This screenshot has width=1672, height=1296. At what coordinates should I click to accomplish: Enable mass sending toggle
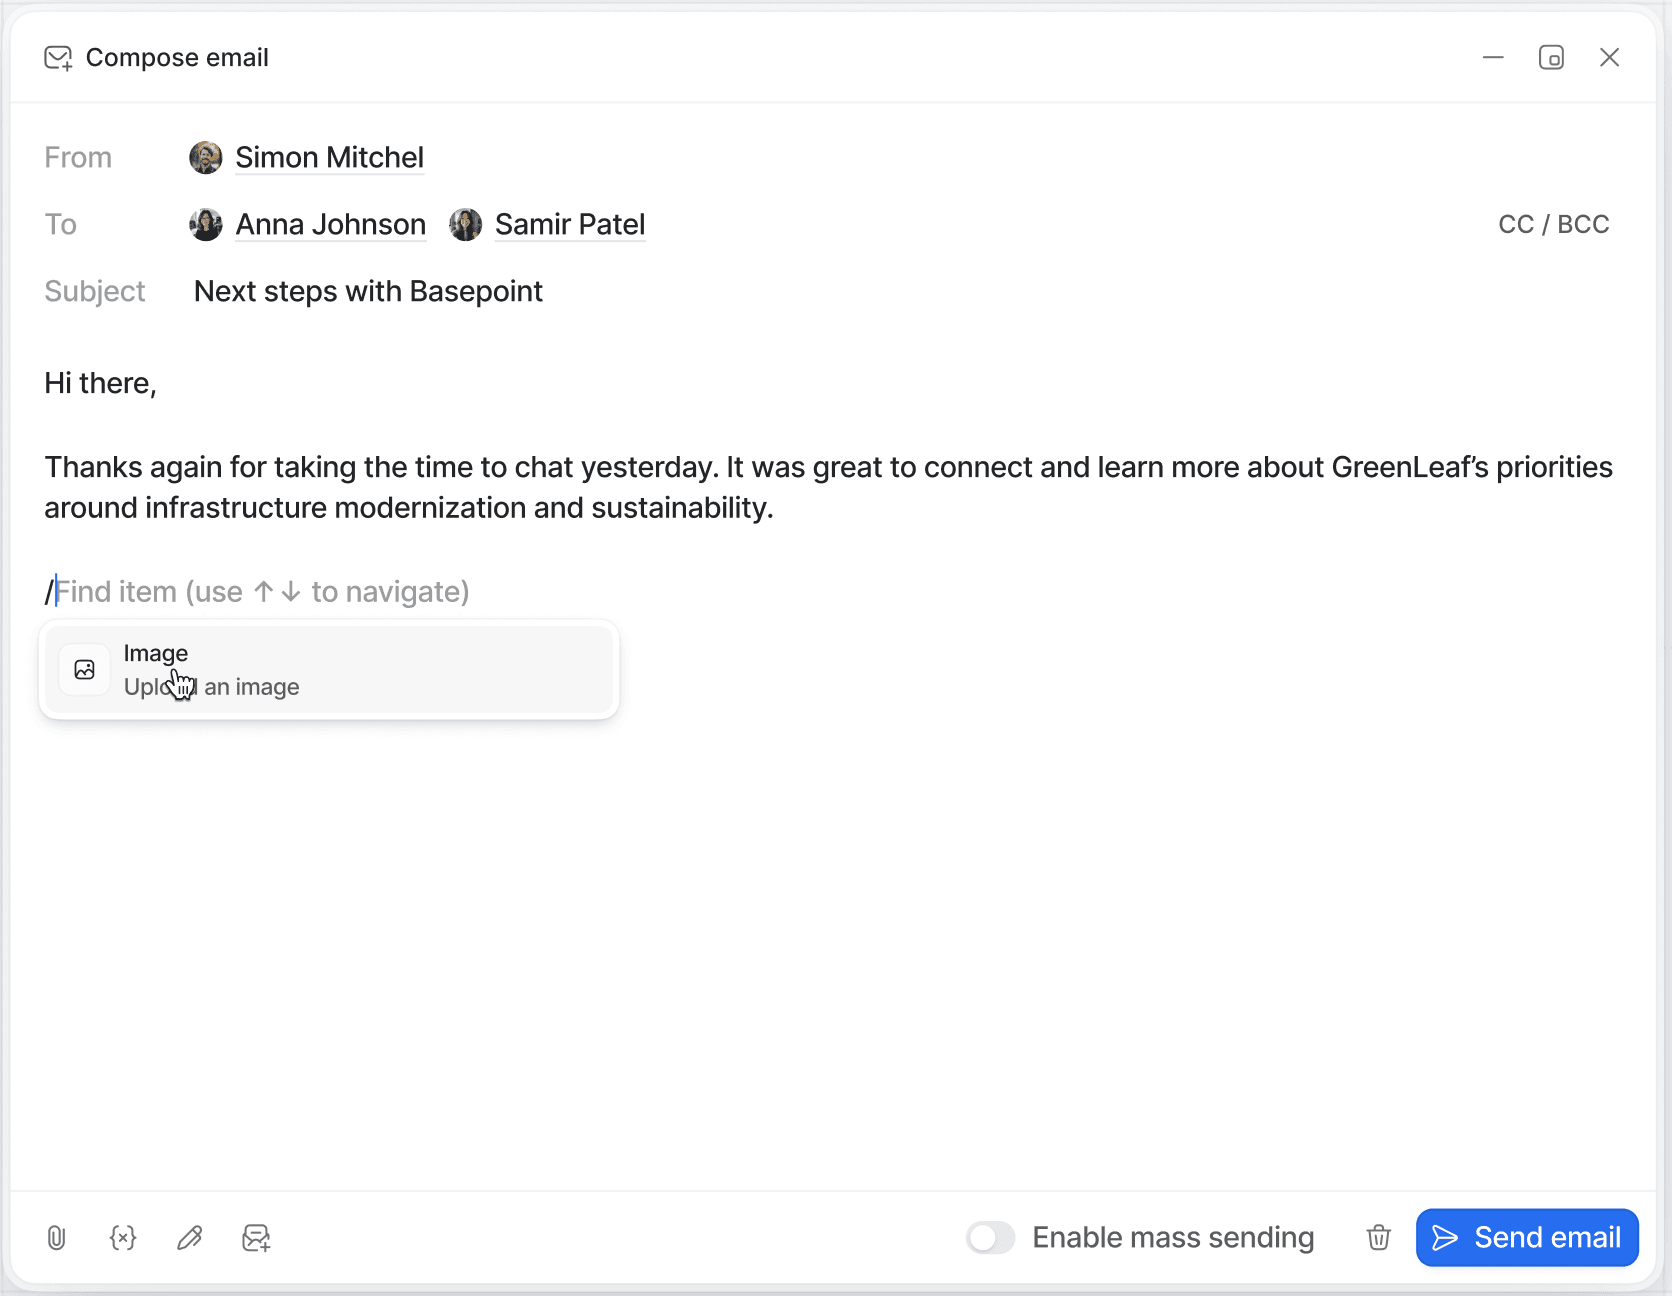[x=990, y=1237]
